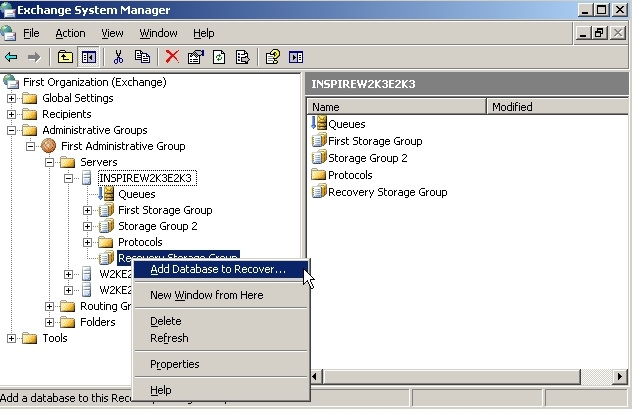
Task: Click the First Administrative Group globe icon
Action: tap(49, 146)
